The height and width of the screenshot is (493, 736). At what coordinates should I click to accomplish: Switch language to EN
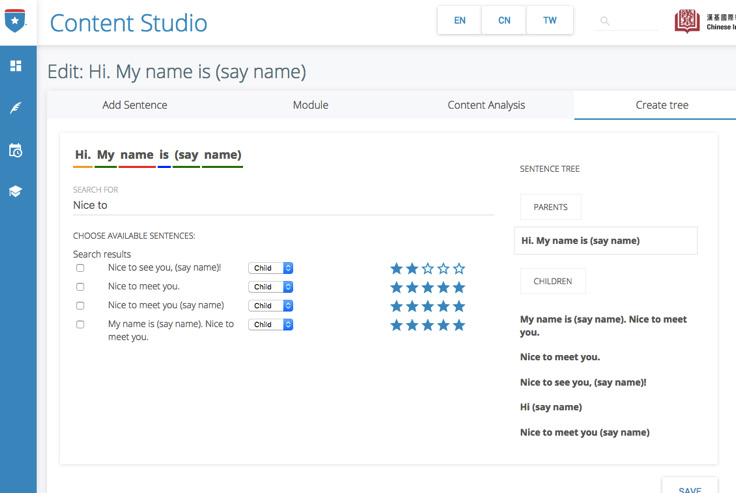pos(460,20)
